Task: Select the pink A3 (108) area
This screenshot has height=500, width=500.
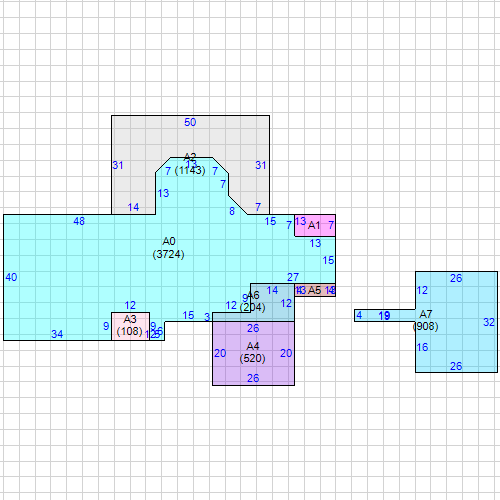Action: click(x=130, y=326)
